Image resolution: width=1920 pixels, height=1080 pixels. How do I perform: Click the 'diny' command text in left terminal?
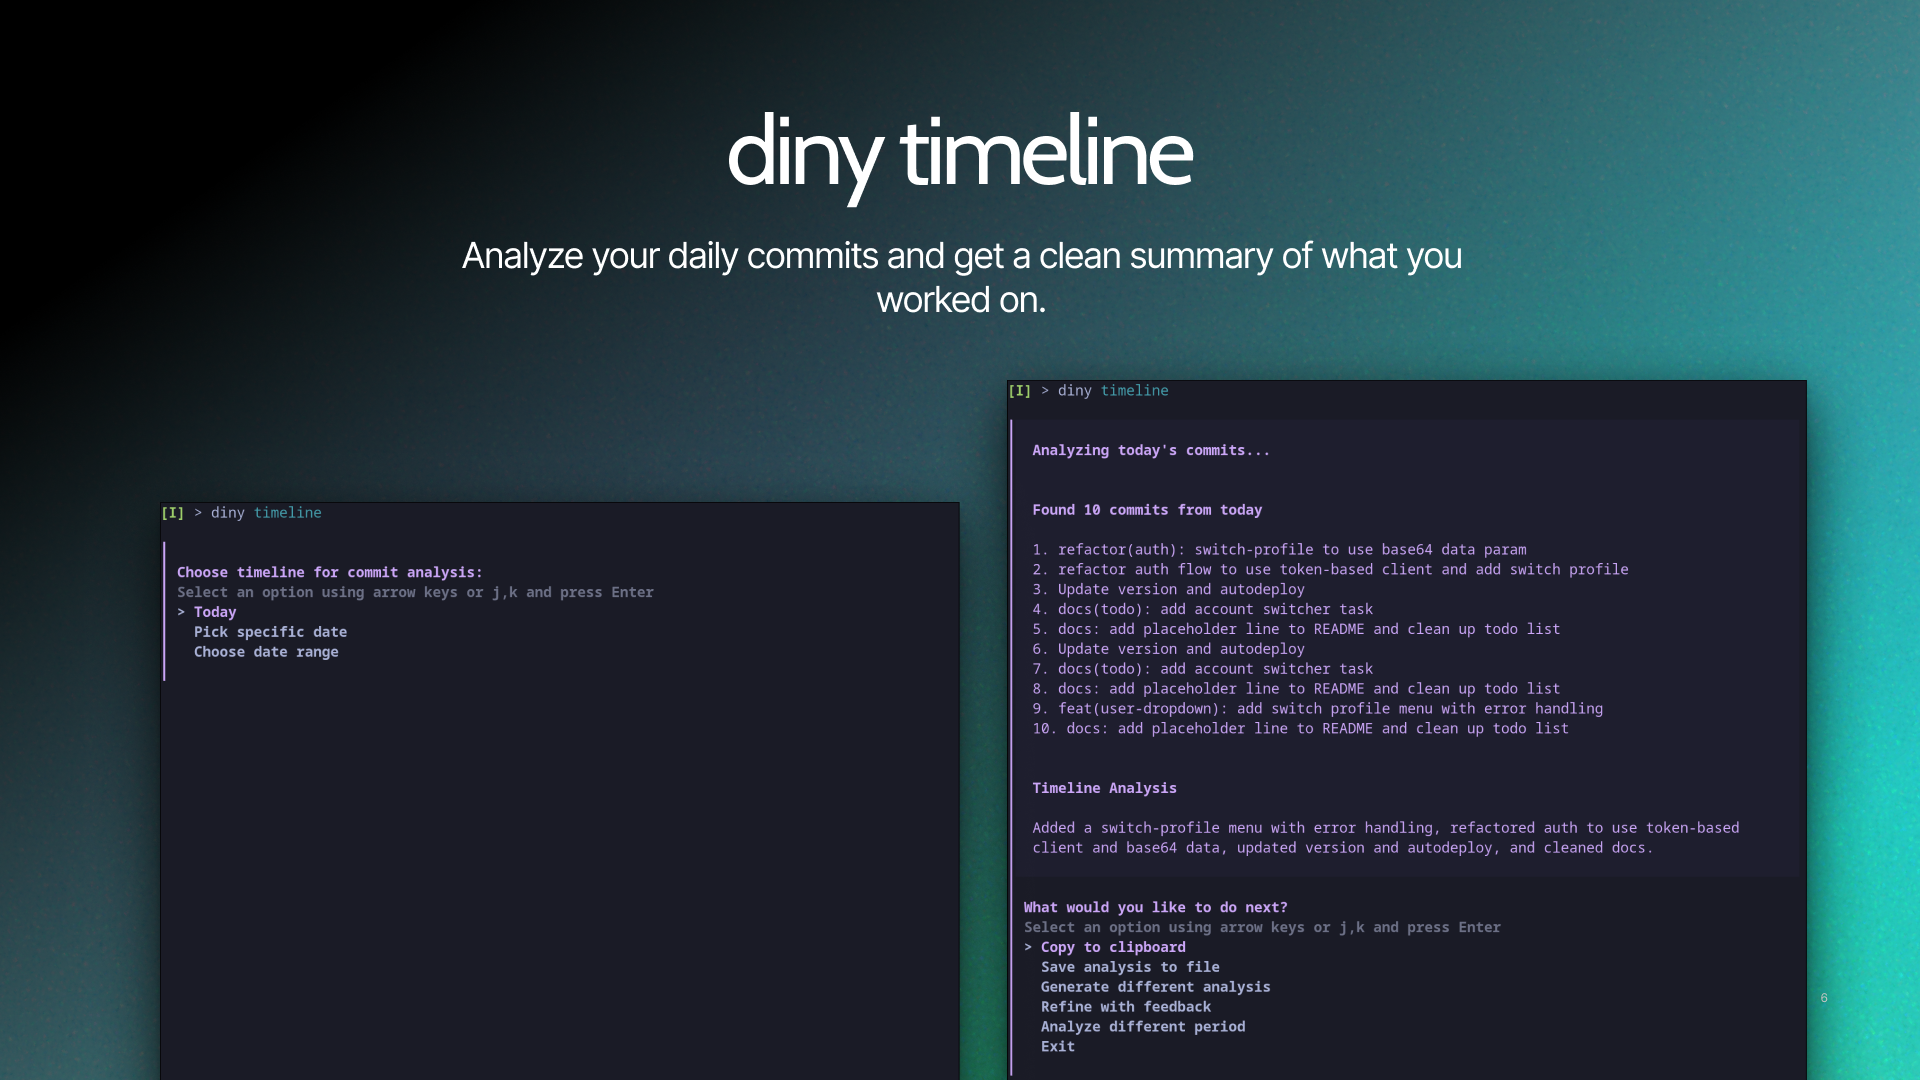point(228,512)
